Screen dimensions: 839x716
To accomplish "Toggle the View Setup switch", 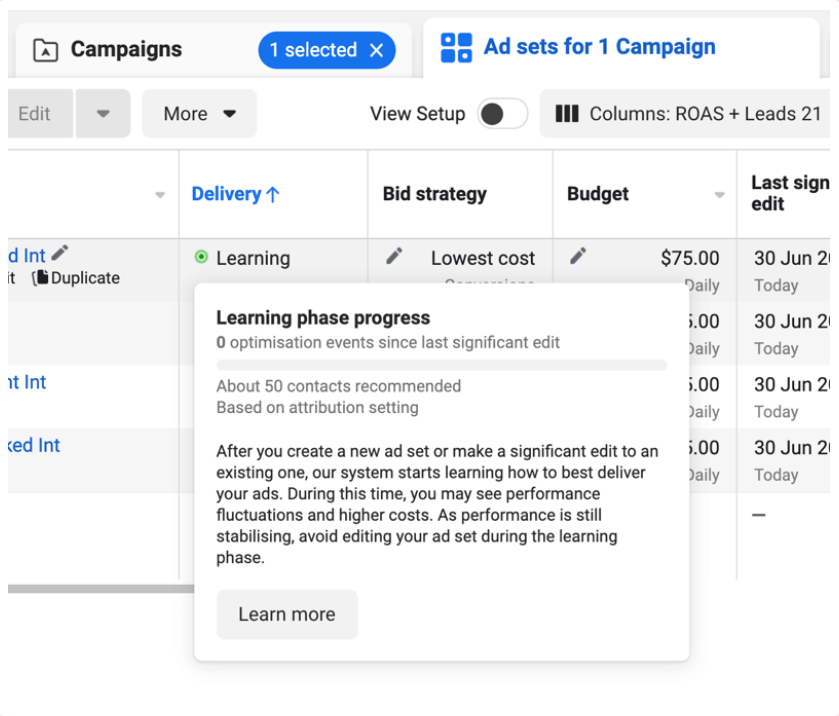I will (x=502, y=113).
